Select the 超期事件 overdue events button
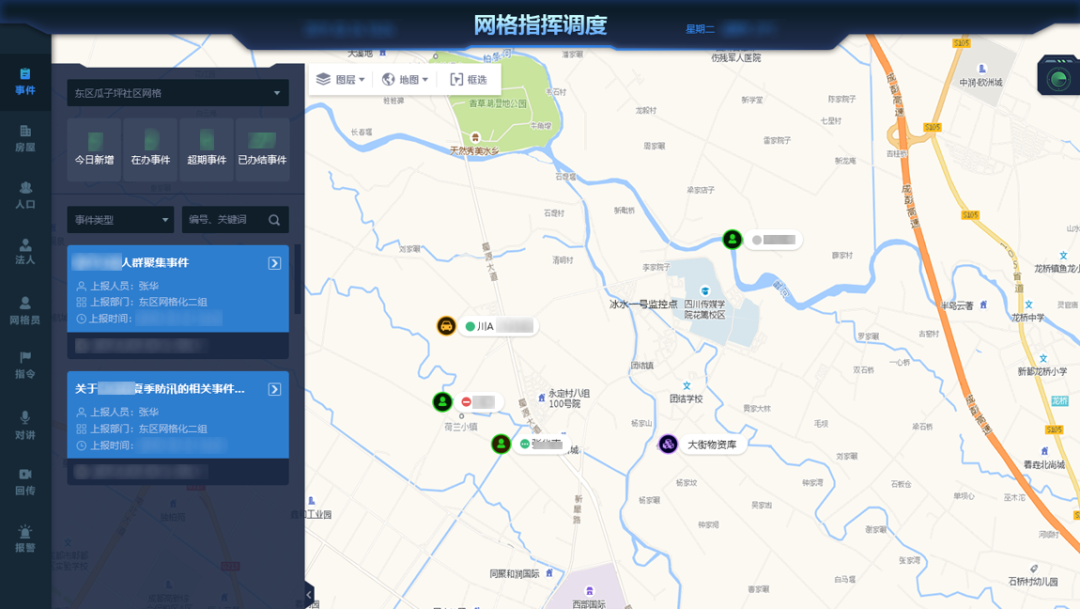This screenshot has height=609, width=1080. click(x=206, y=149)
